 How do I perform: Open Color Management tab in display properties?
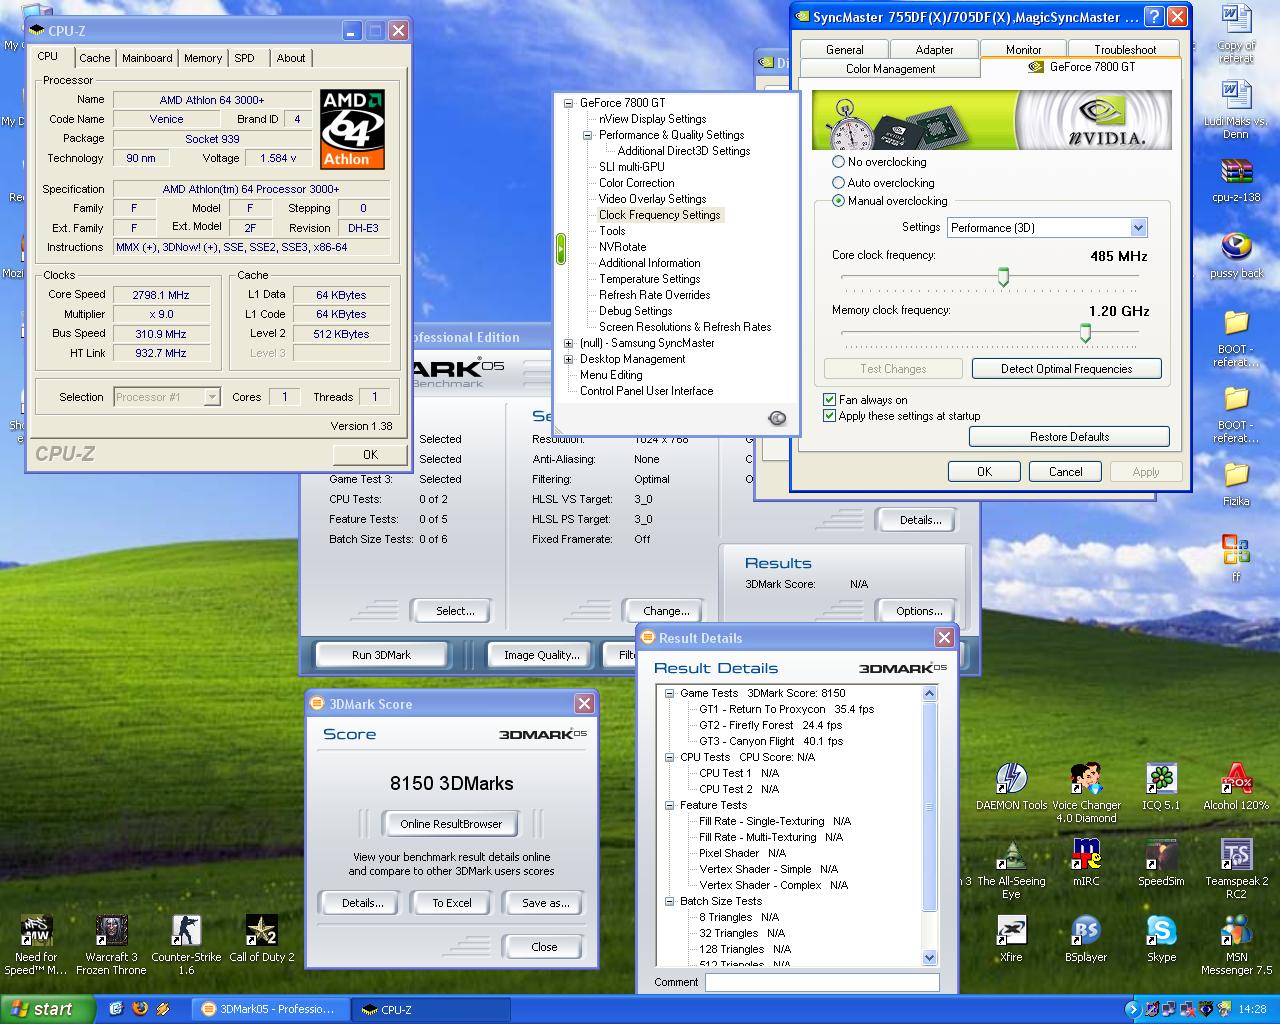pos(890,69)
